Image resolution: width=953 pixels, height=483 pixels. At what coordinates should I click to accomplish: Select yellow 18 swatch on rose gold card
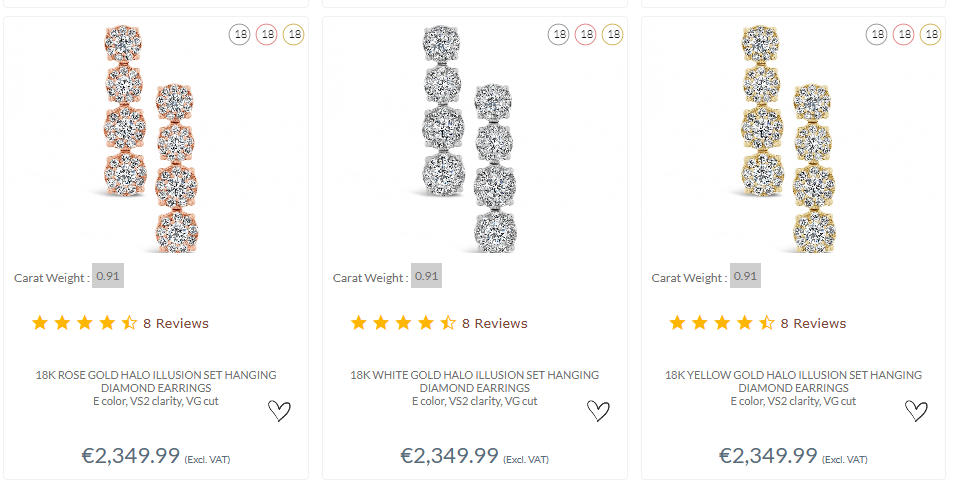point(294,35)
